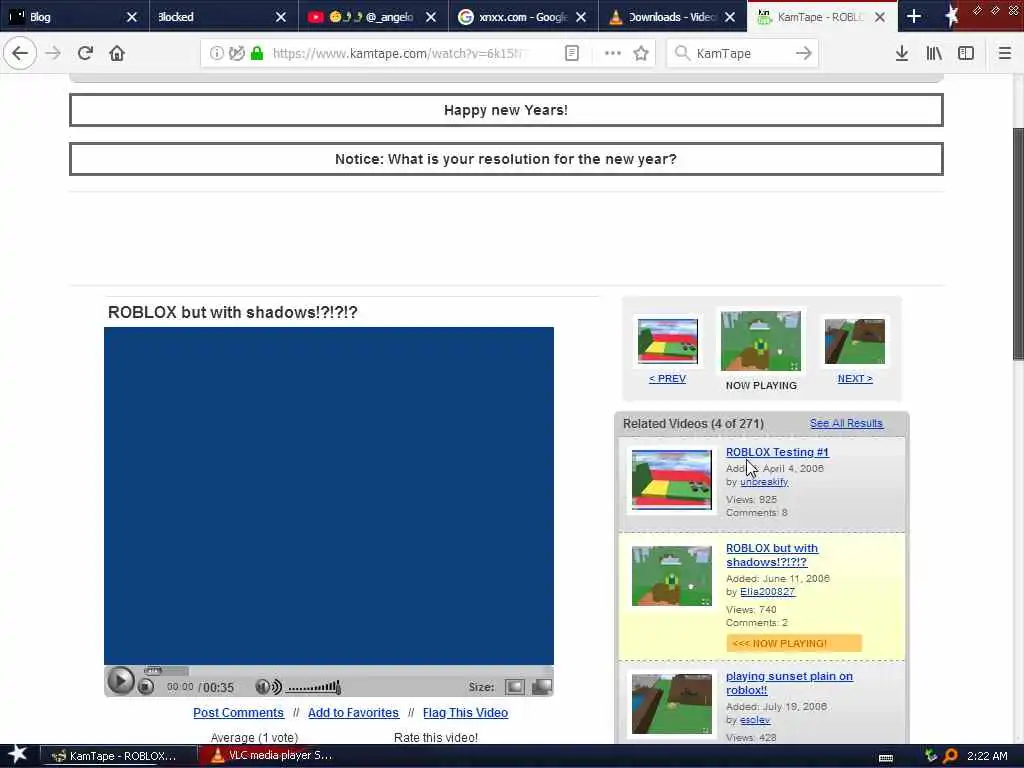Open the hamburger application menu
Screen dimensions: 1024x768
coord(1004,53)
